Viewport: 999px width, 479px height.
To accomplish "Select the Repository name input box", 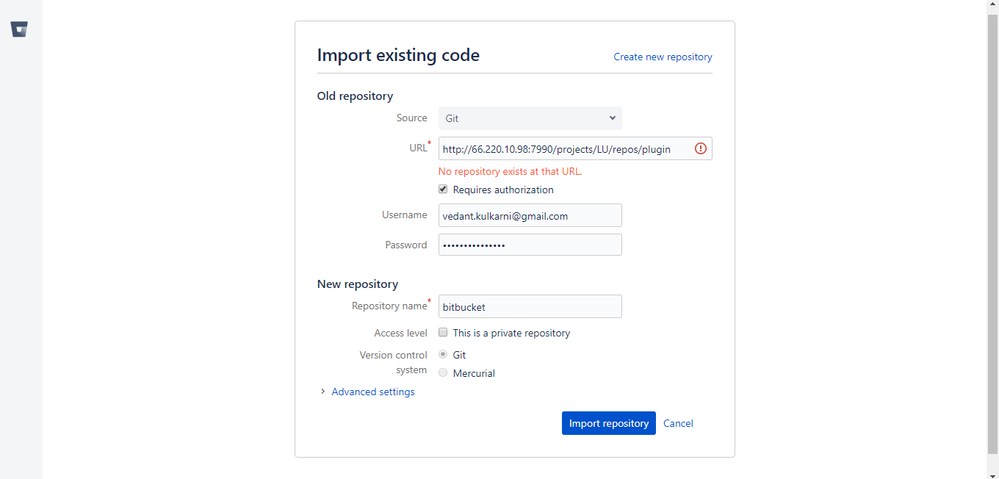I will [x=530, y=306].
